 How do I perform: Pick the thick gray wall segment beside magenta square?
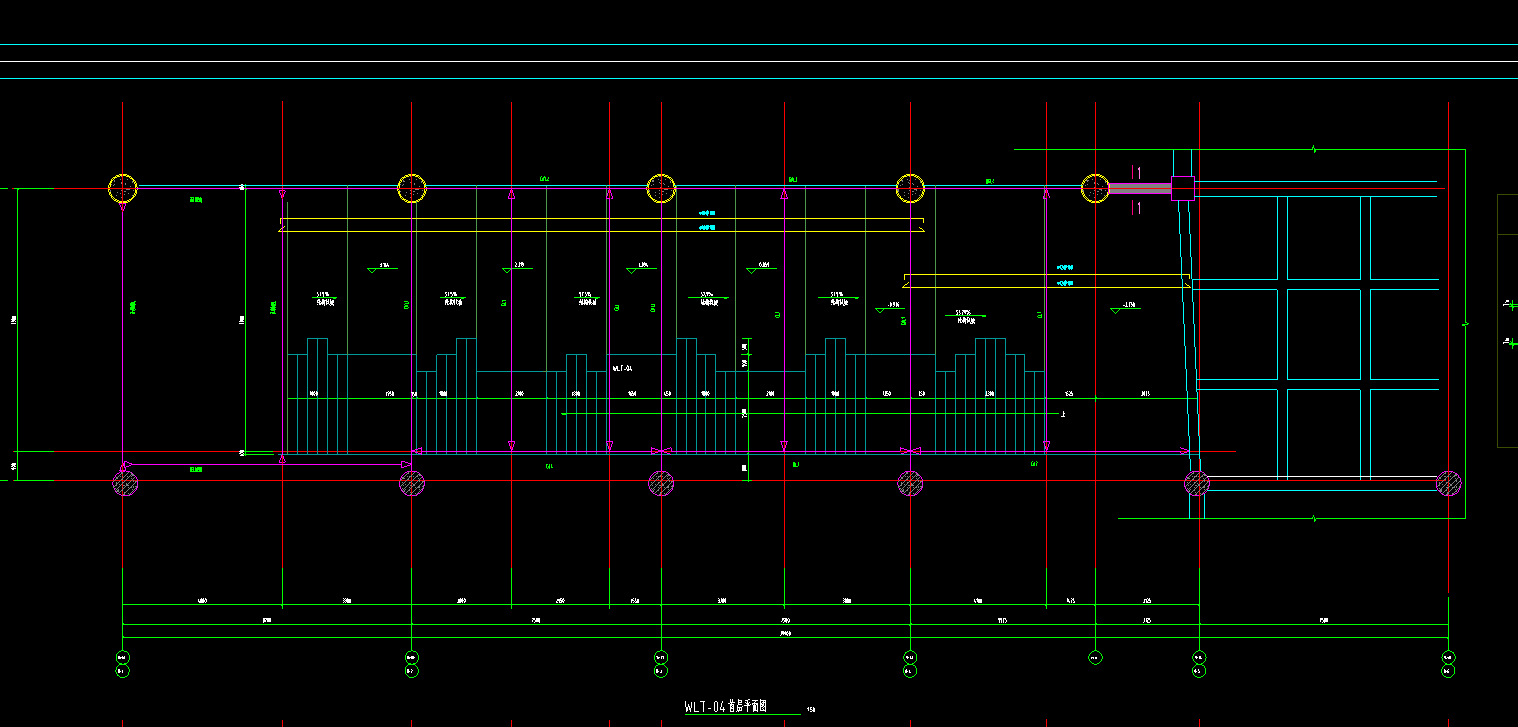click(1141, 188)
